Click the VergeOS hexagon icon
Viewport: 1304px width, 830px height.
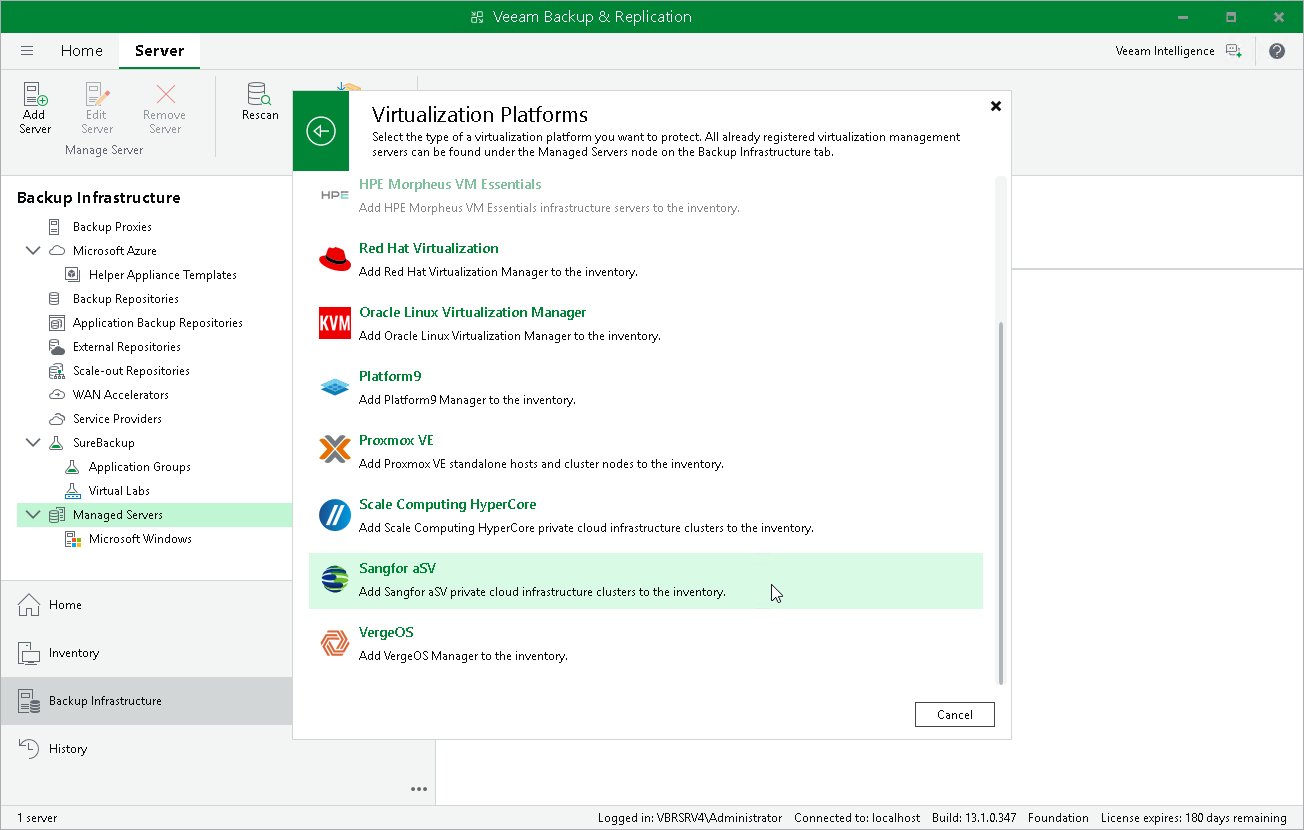[335, 643]
